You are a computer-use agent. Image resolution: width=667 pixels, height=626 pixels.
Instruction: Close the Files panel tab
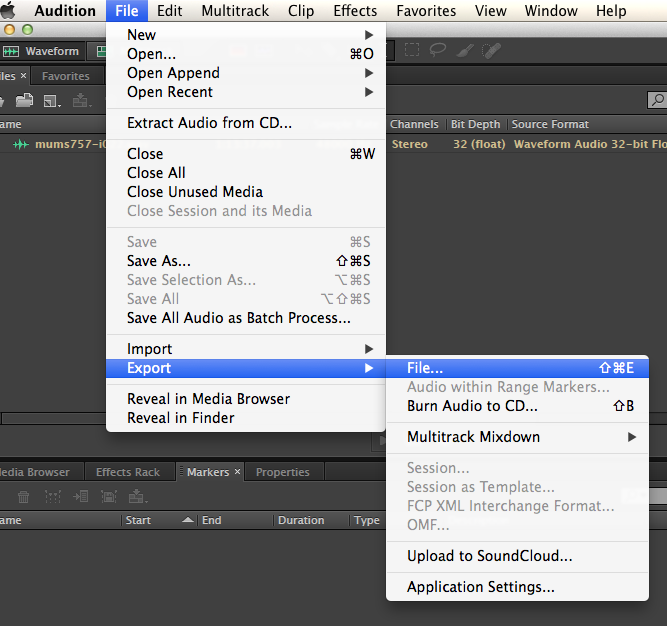coord(23,76)
